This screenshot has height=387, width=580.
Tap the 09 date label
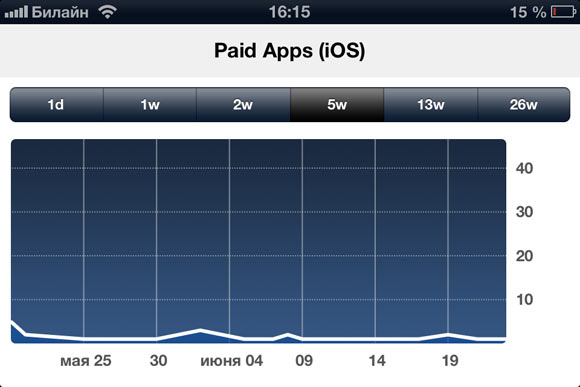tap(304, 361)
